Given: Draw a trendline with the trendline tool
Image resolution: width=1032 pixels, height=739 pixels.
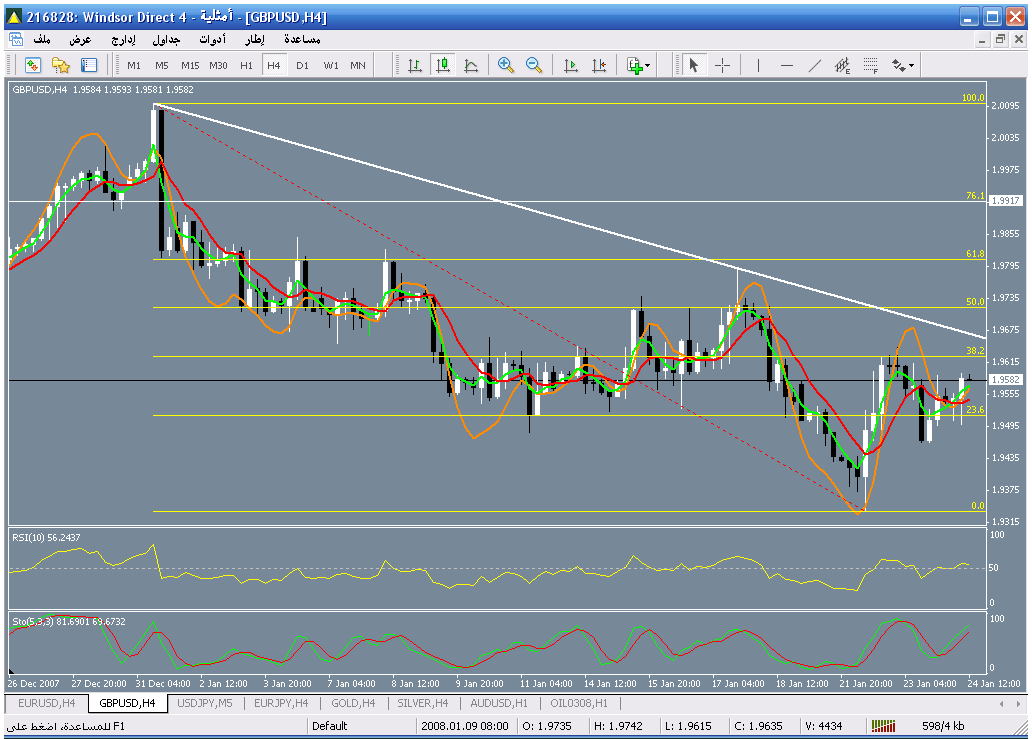Looking at the screenshot, I should (815, 65).
